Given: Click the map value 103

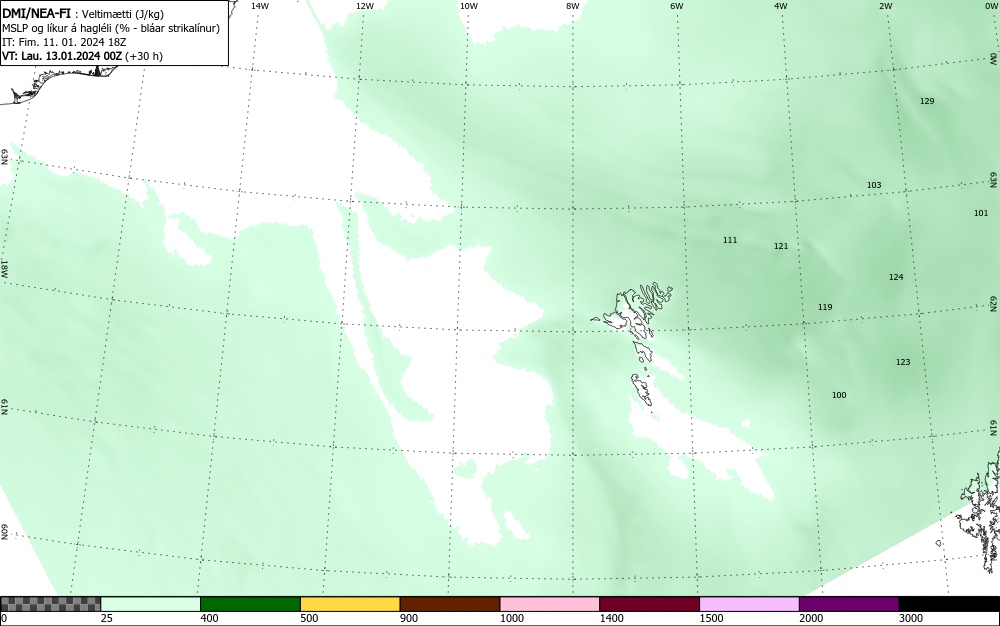Looking at the screenshot, I should (874, 185).
